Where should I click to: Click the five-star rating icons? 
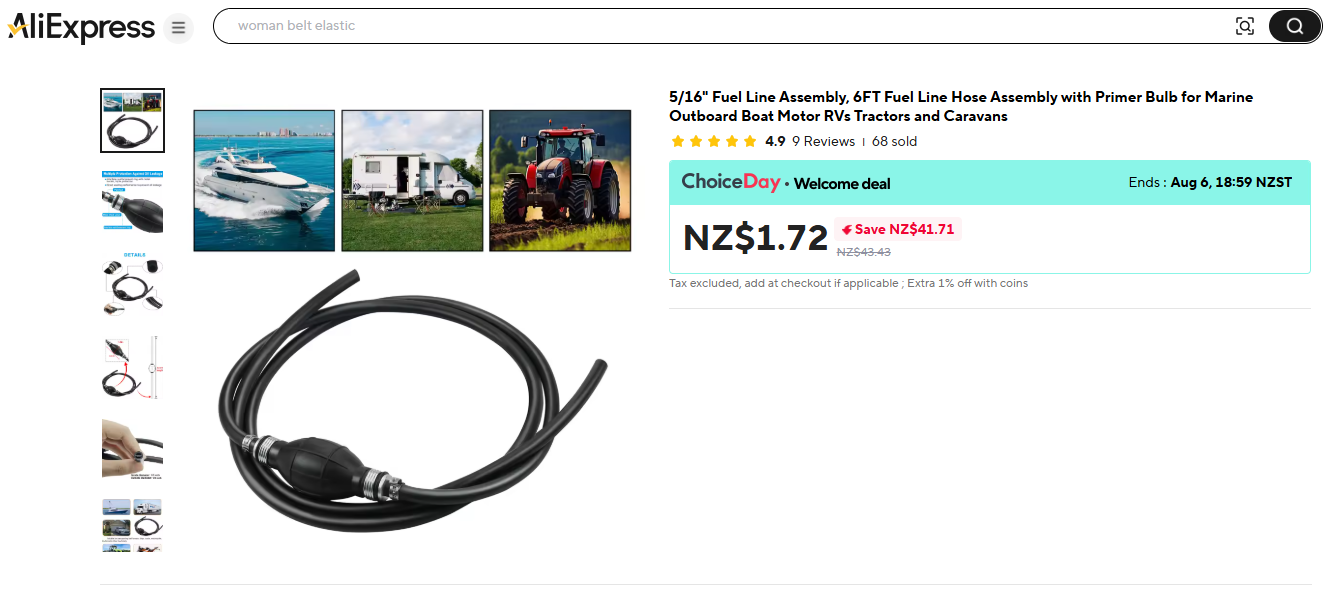click(713, 141)
